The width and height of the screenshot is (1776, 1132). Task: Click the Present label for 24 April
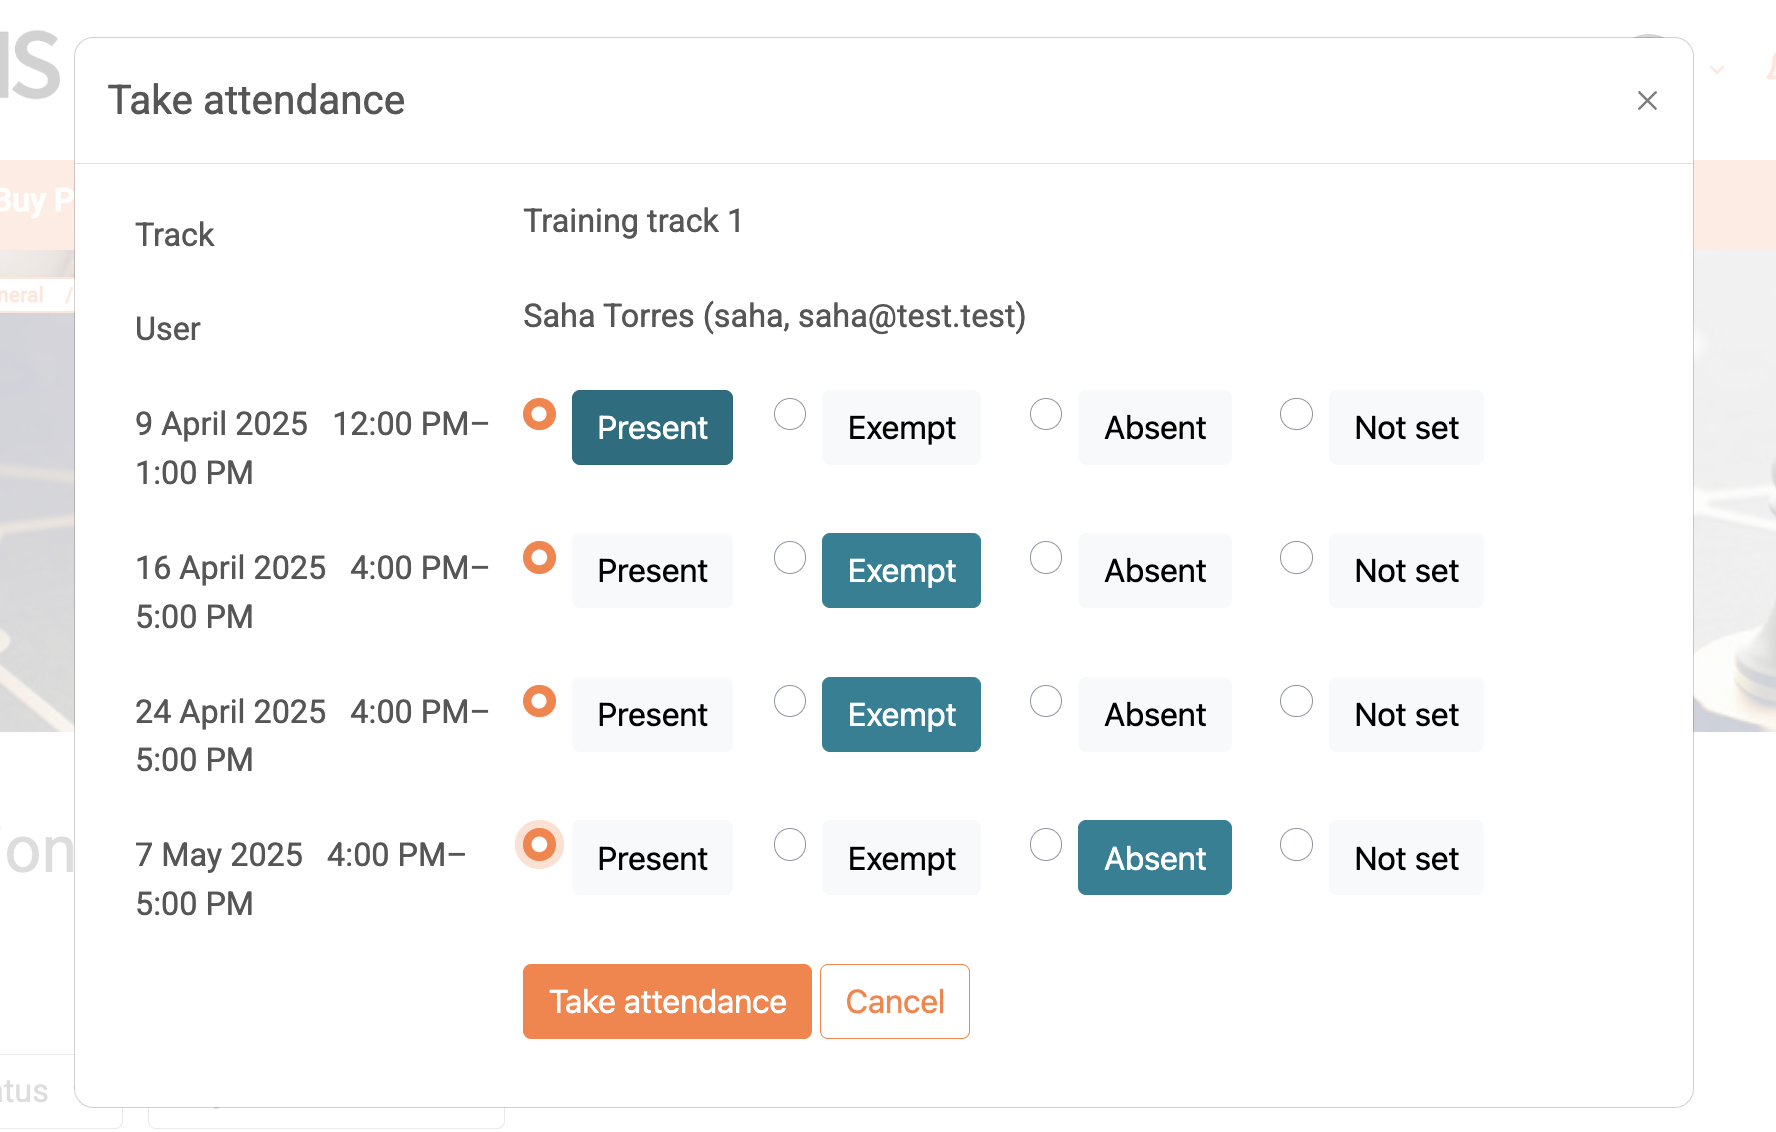point(652,714)
